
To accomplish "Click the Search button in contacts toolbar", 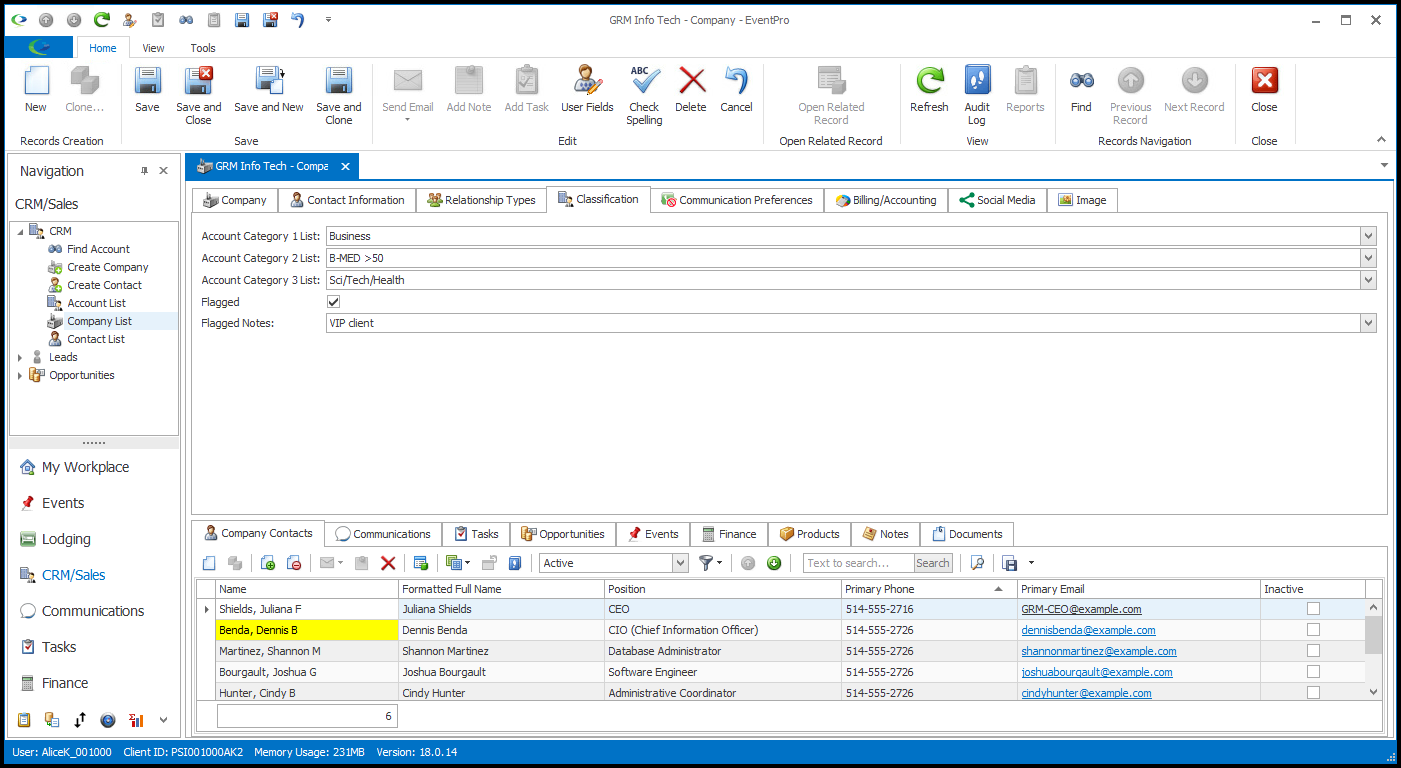I will (x=933, y=563).
